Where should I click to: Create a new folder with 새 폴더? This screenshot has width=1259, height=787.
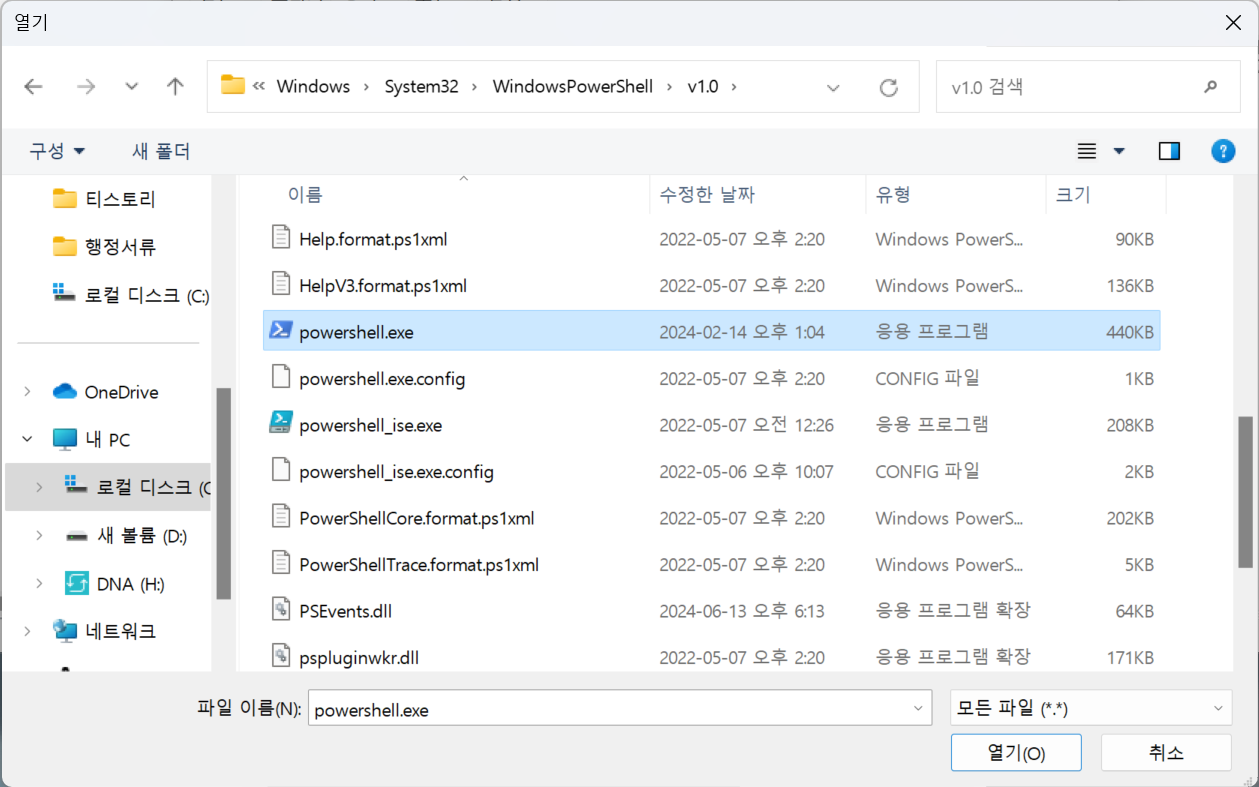pos(161,151)
